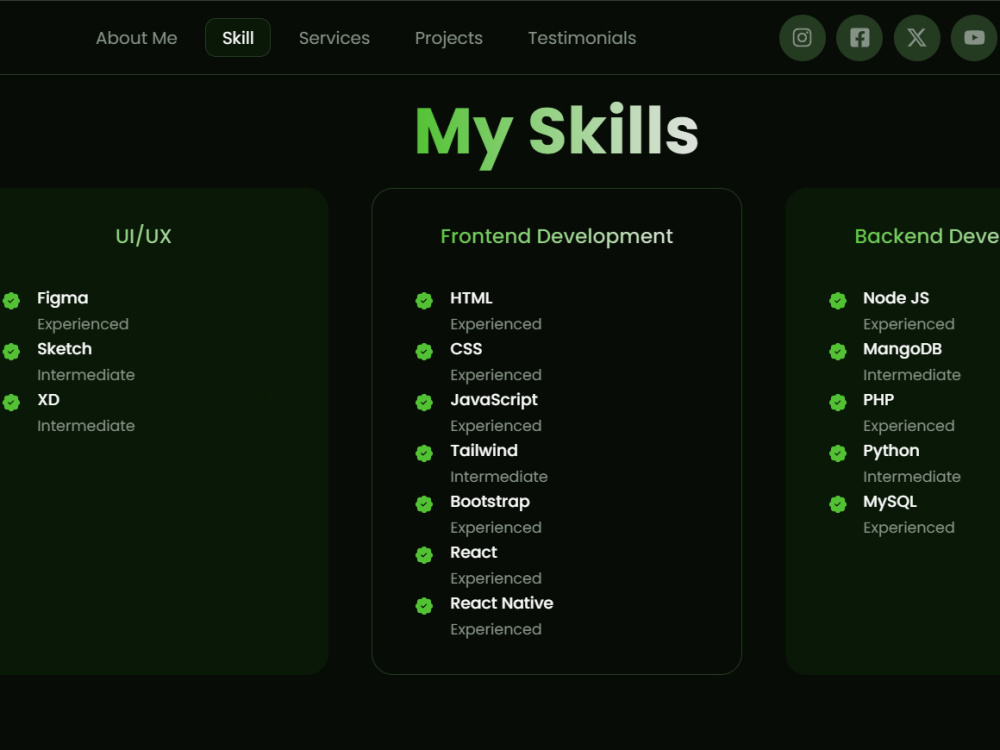
Task: Select the Sketch skill name
Action: point(64,349)
